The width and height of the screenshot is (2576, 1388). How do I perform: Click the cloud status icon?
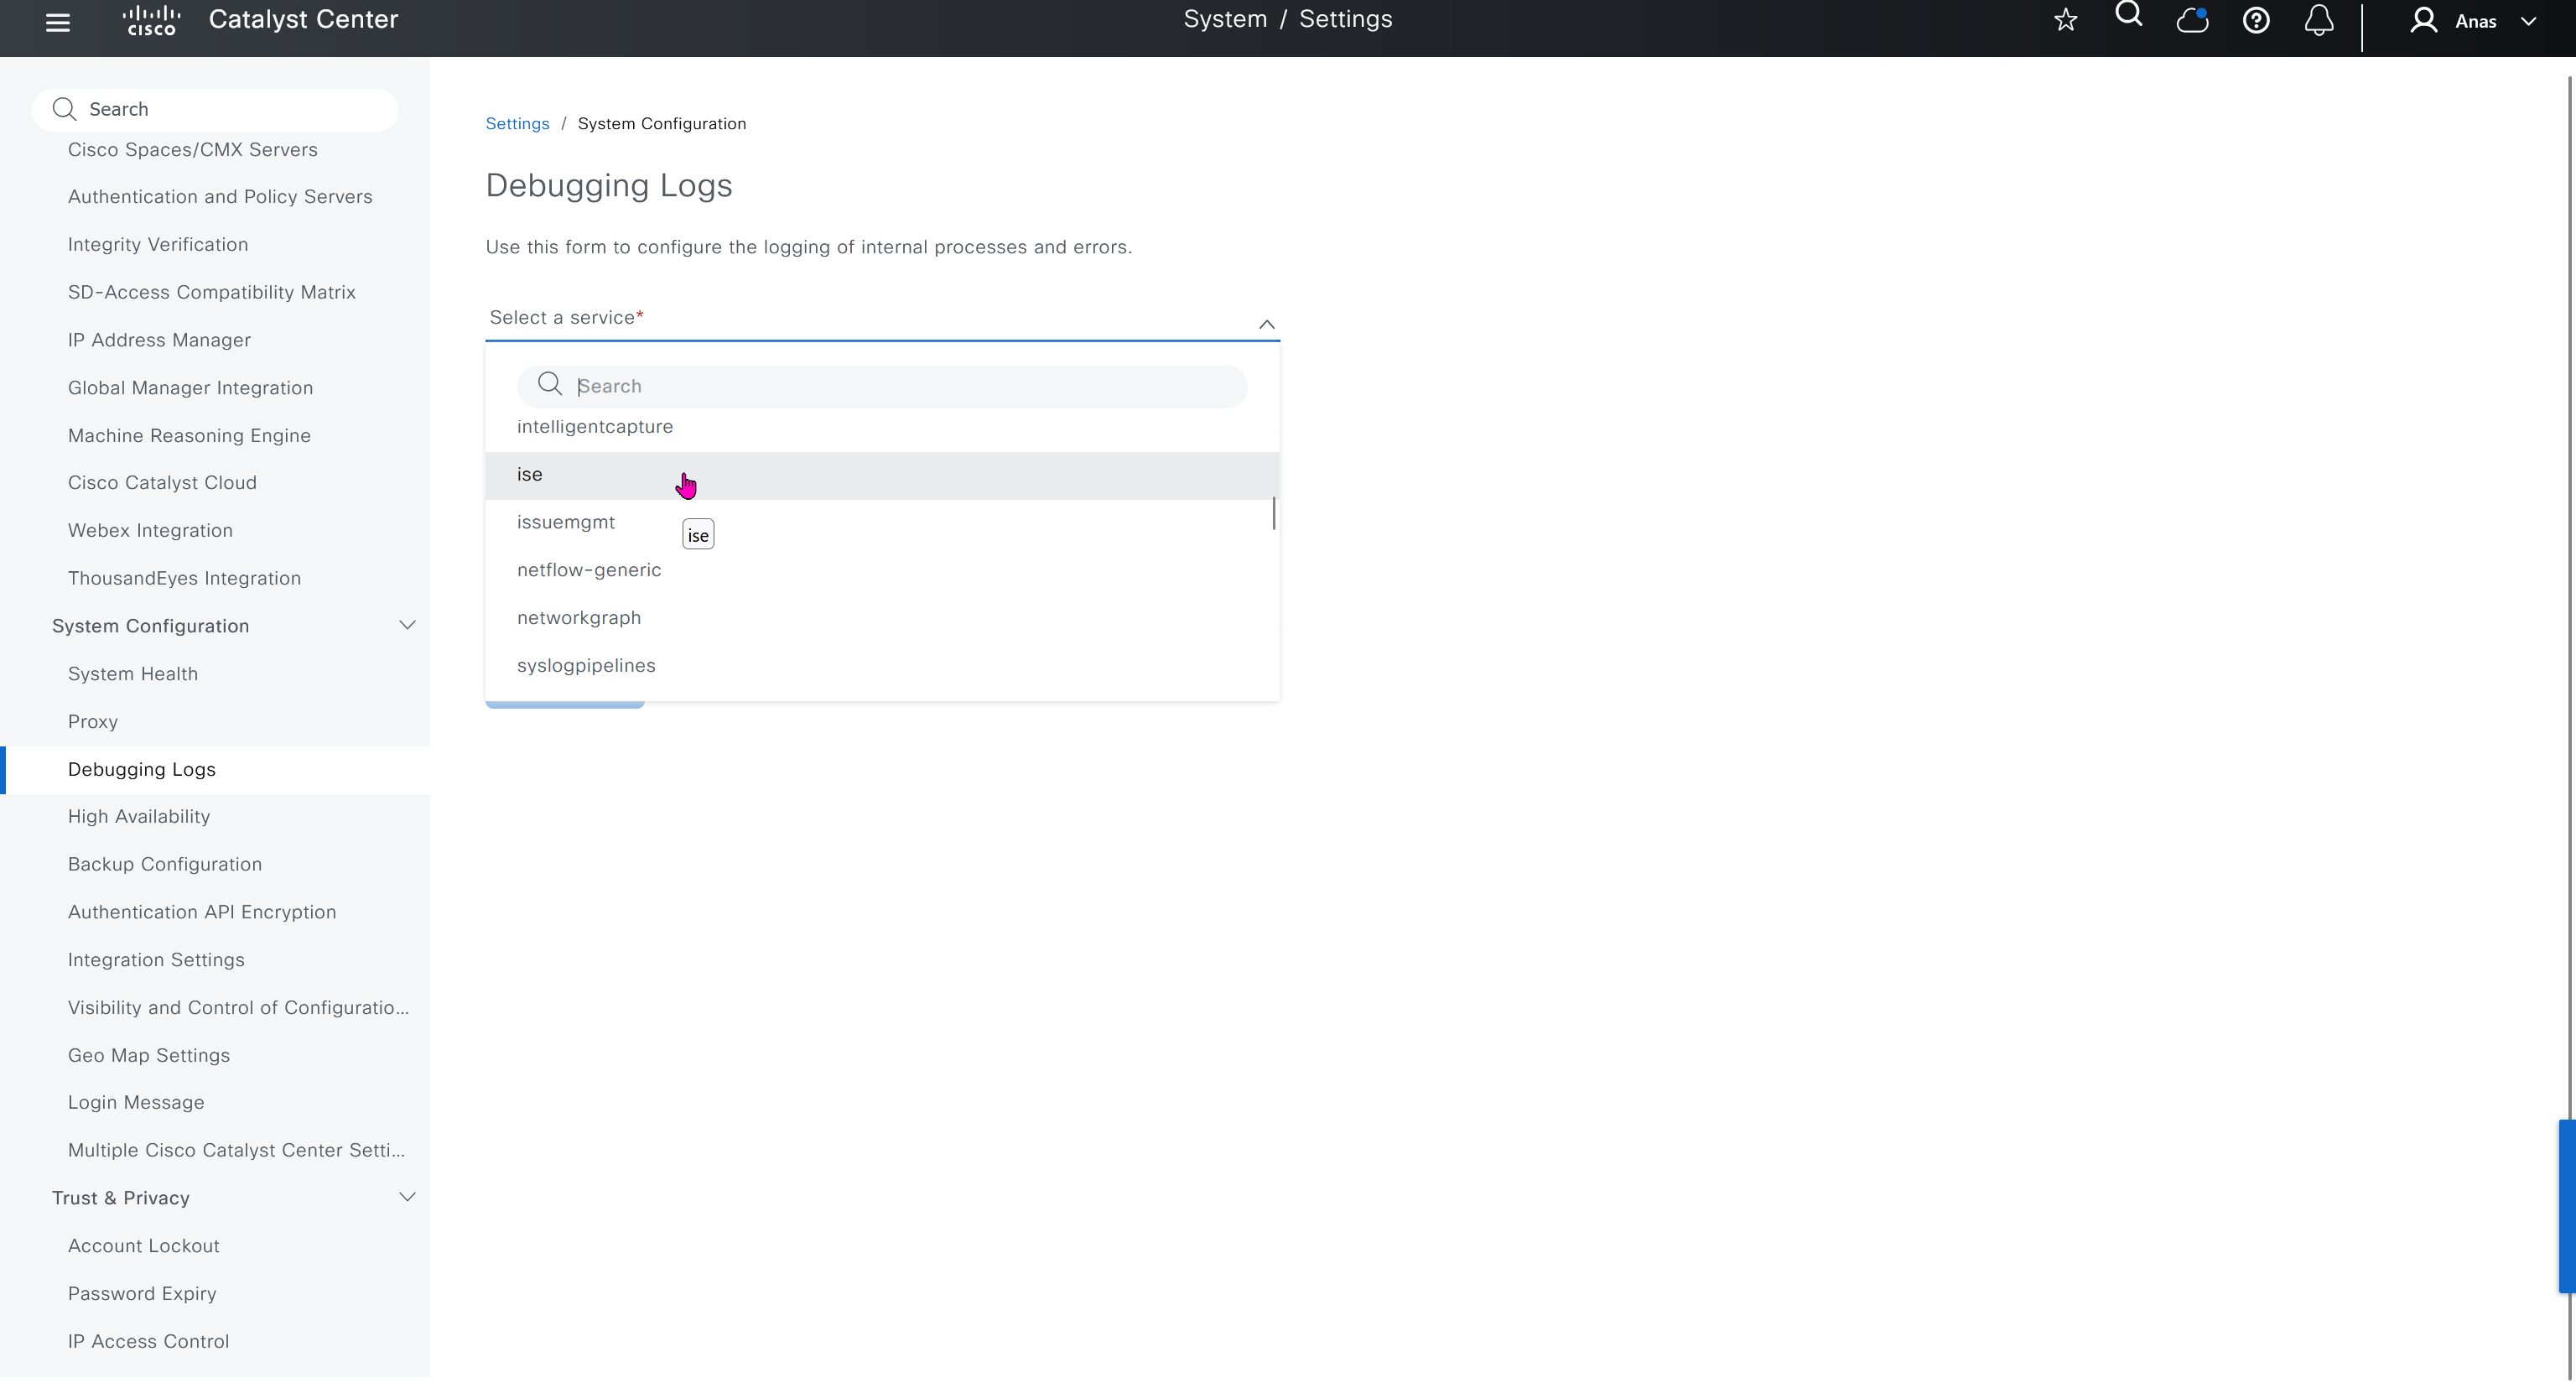[2191, 21]
